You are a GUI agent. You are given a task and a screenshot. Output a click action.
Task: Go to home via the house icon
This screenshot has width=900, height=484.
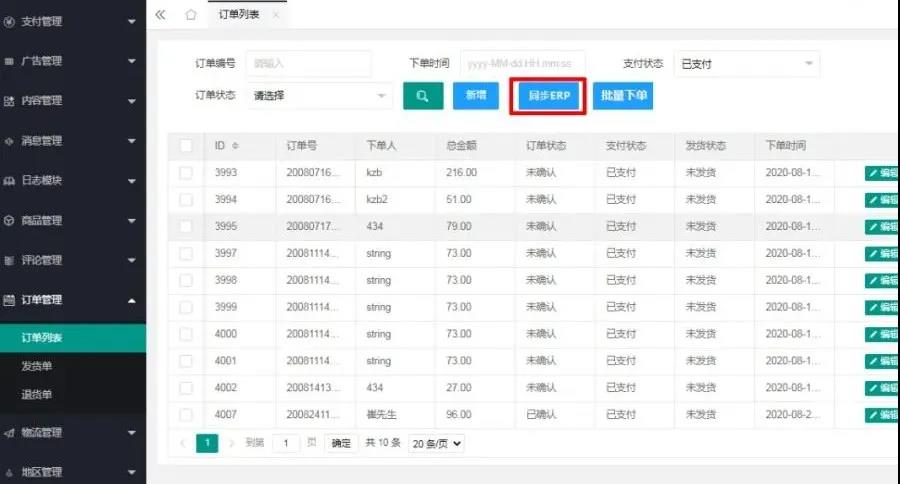191,14
